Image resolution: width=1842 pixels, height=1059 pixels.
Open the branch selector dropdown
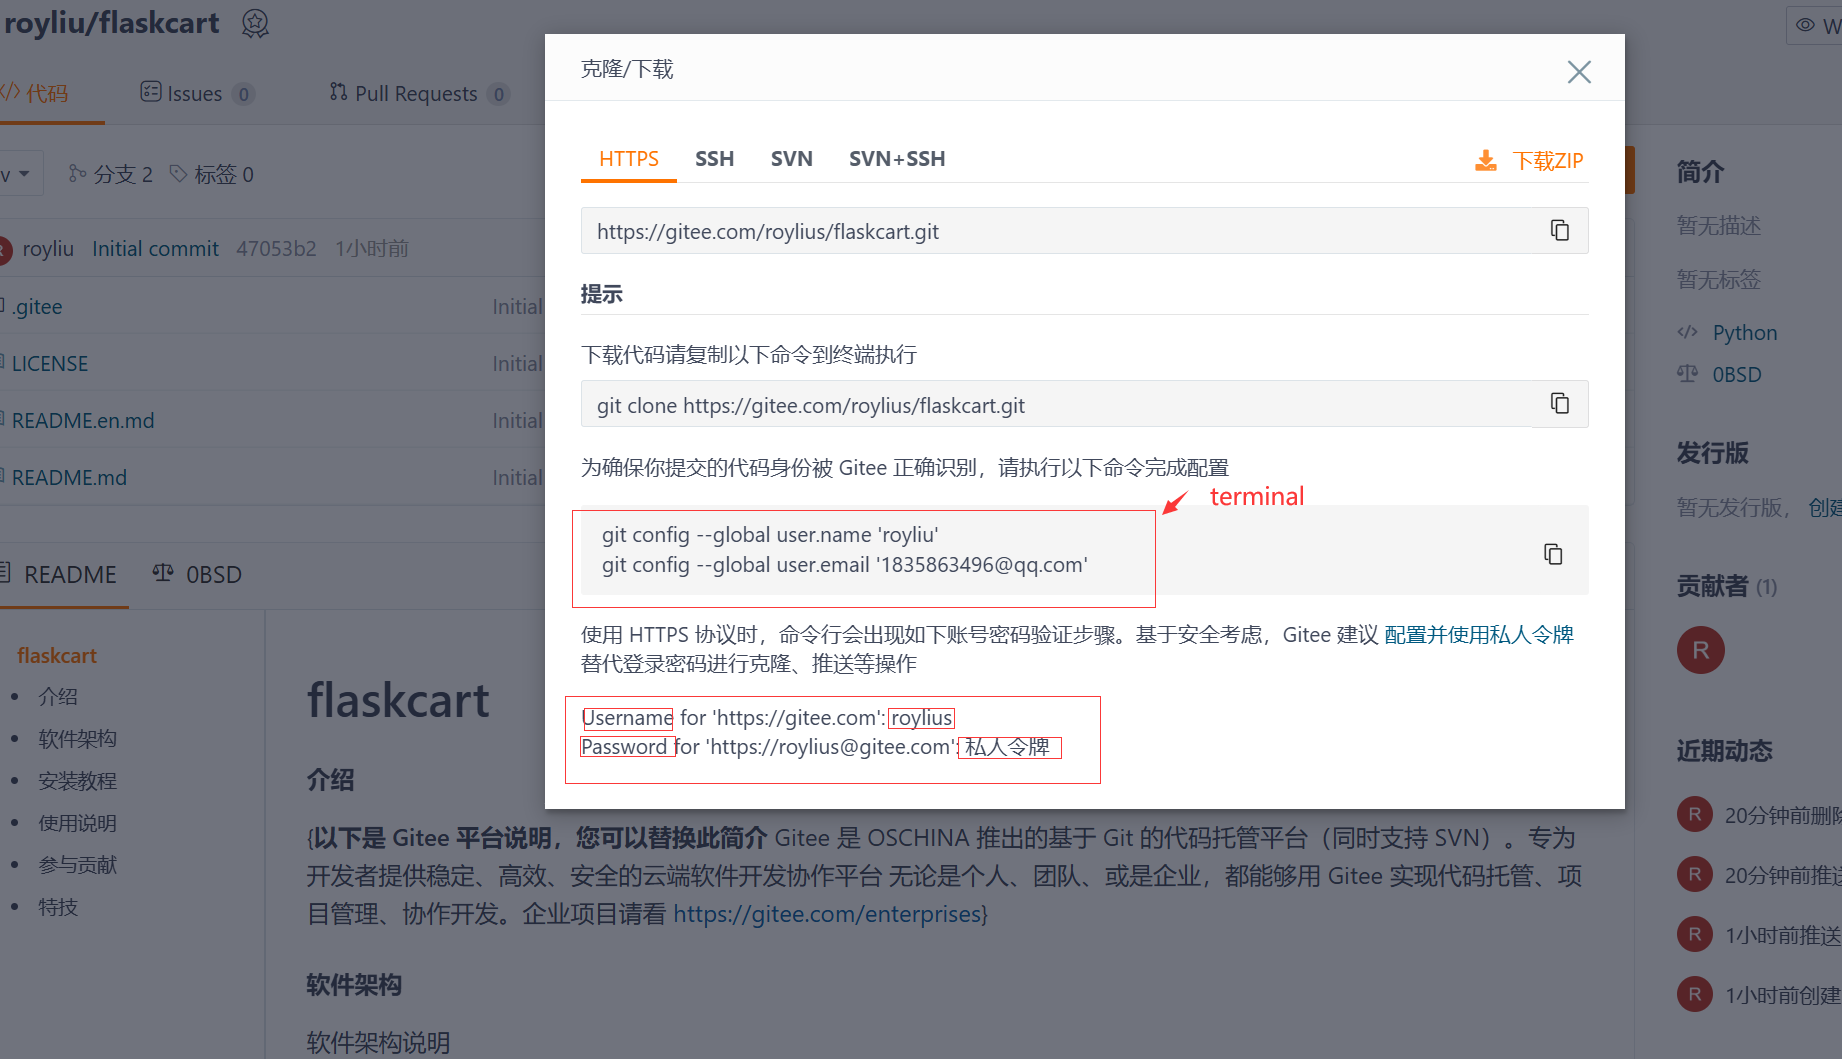tap(20, 174)
